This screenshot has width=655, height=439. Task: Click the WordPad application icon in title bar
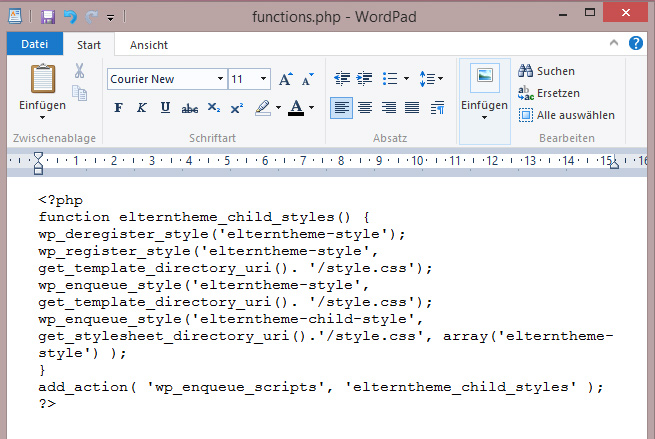15,16
